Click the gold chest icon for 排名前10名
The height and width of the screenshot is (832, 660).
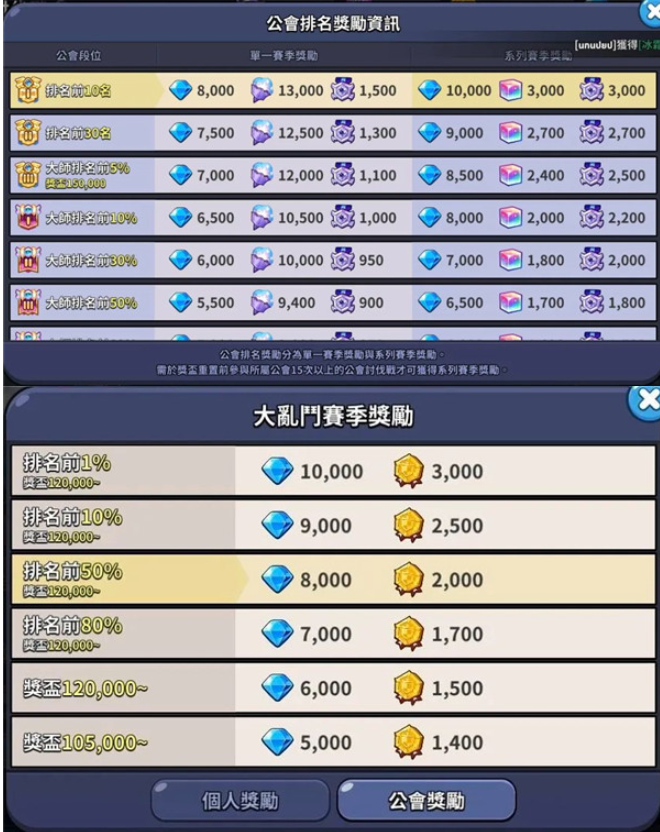[27, 90]
